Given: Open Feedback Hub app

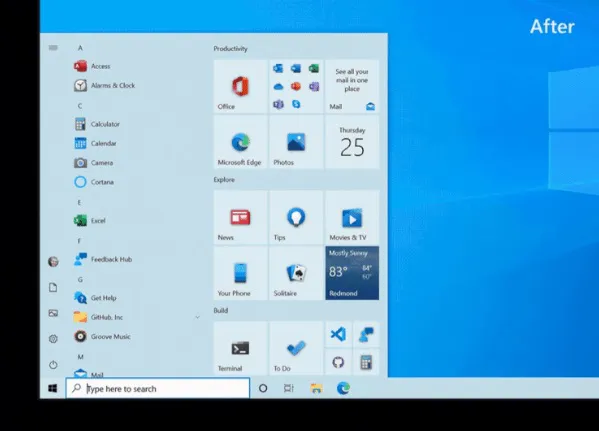Looking at the screenshot, I should (103, 259).
